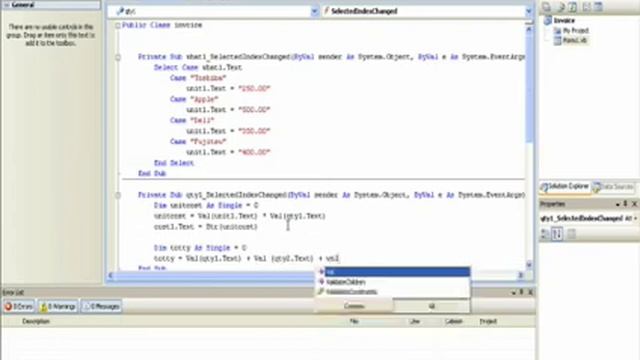Switch IntelliSense list to Common tab
Viewport: 640px width, 360px height.
tap(354, 306)
